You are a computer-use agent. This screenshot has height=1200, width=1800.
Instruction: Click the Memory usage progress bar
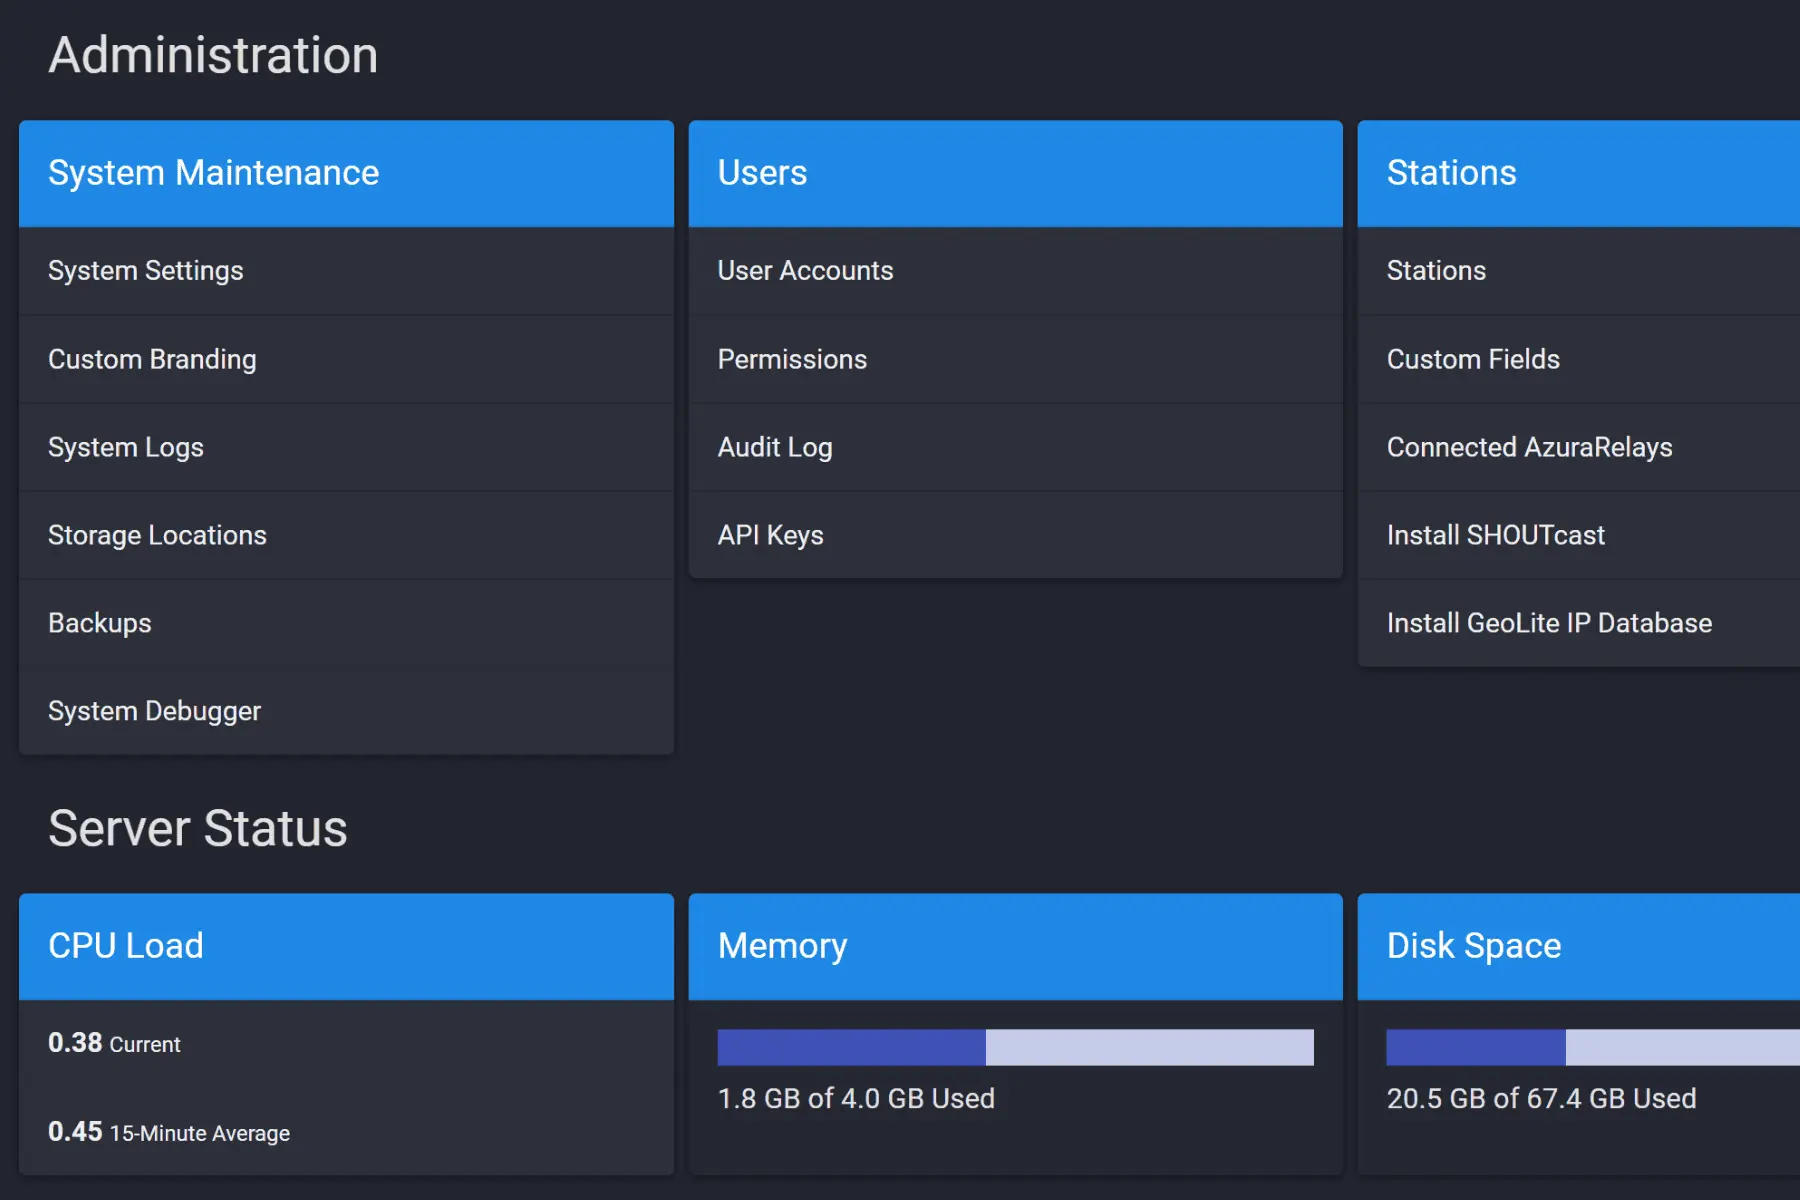[x=1015, y=1047]
